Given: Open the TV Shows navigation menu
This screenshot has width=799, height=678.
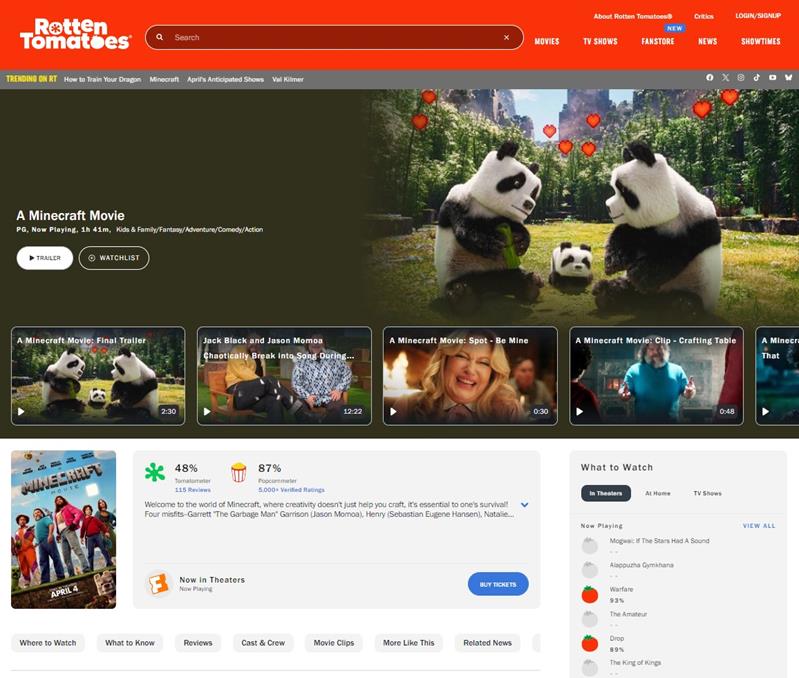Looking at the screenshot, I should (x=600, y=42).
